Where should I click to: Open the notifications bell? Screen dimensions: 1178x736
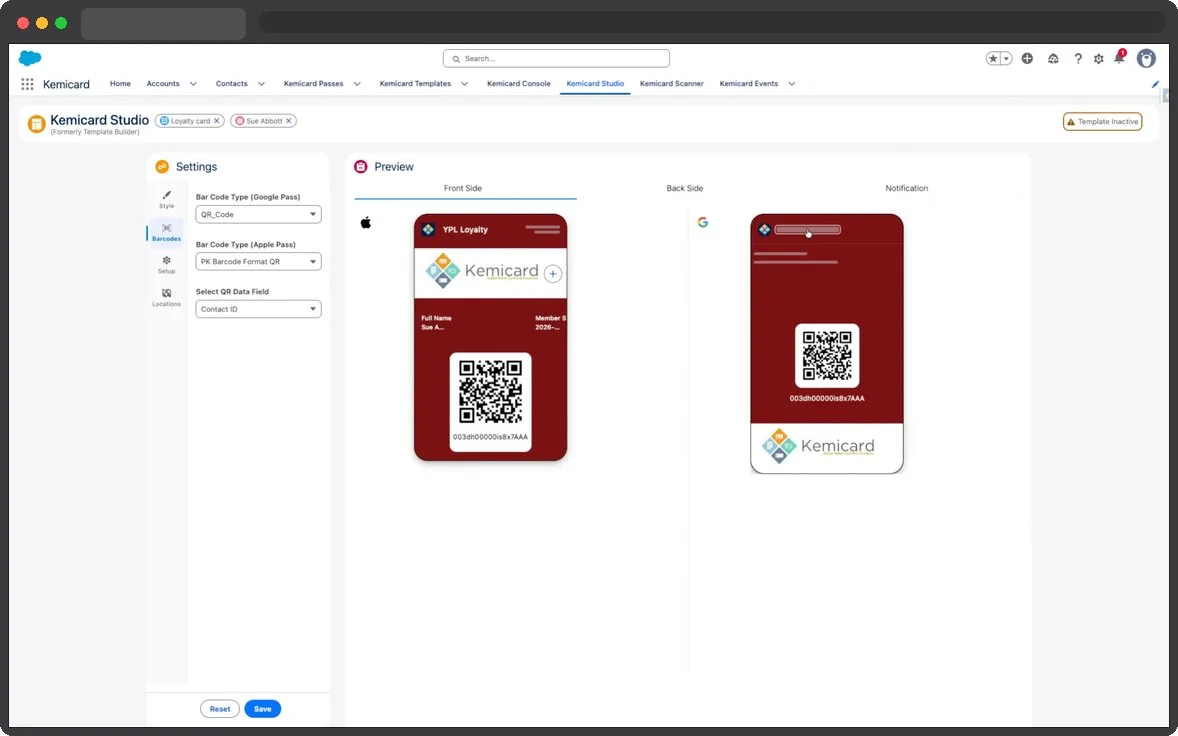pos(1119,58)
